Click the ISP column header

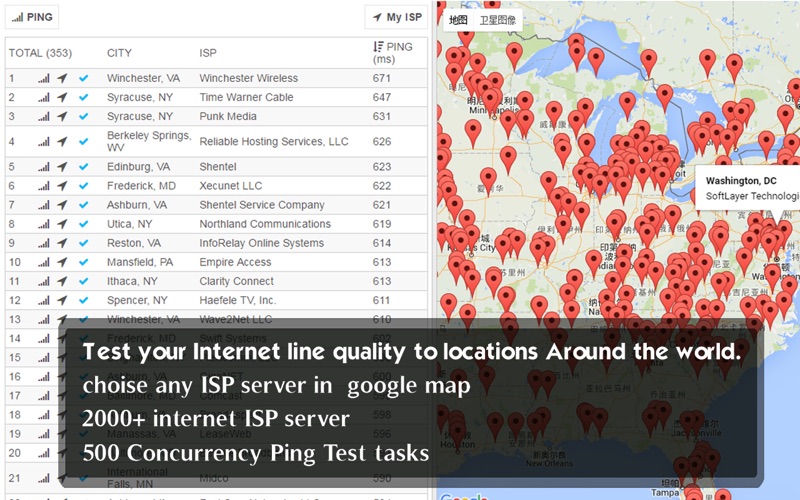tap(208, 53)
